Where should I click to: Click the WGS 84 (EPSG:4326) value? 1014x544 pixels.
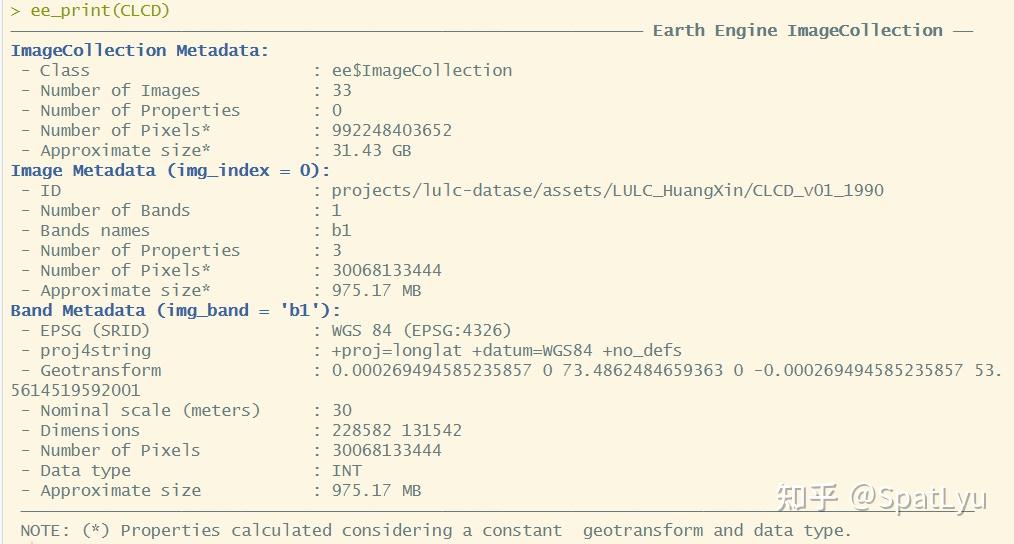421,330
